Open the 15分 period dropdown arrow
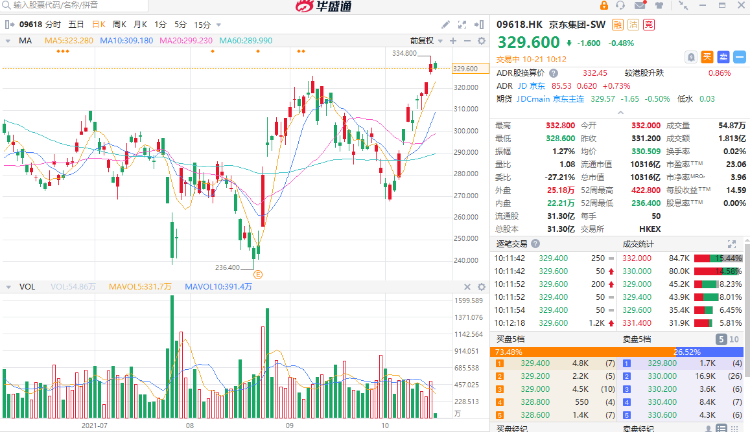This screenshot has height=432, width=750. [x=219, y=25]
